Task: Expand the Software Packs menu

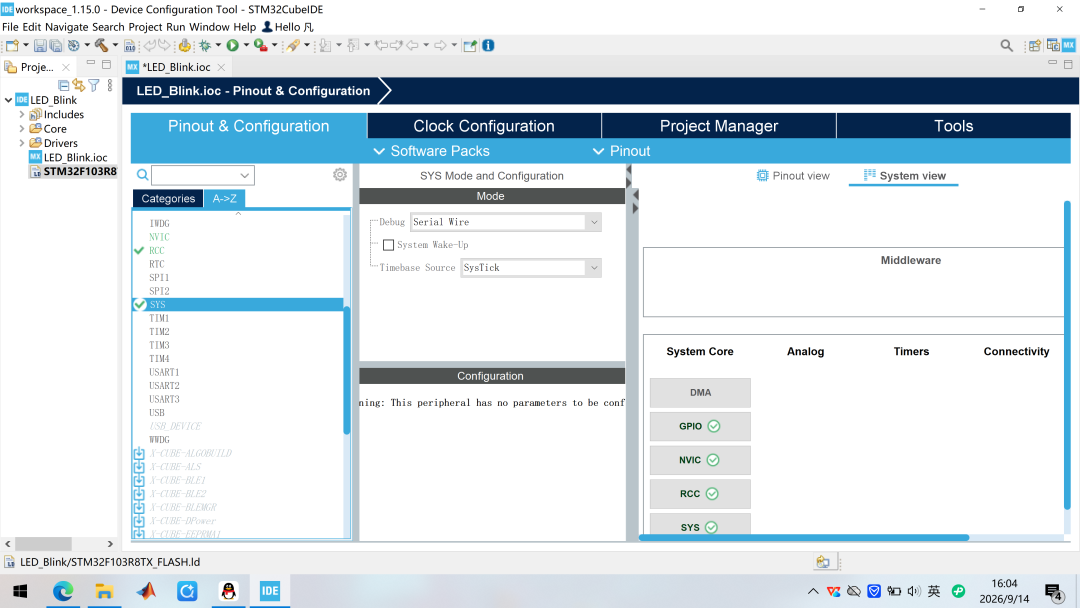Action: [x=432, y=151]
